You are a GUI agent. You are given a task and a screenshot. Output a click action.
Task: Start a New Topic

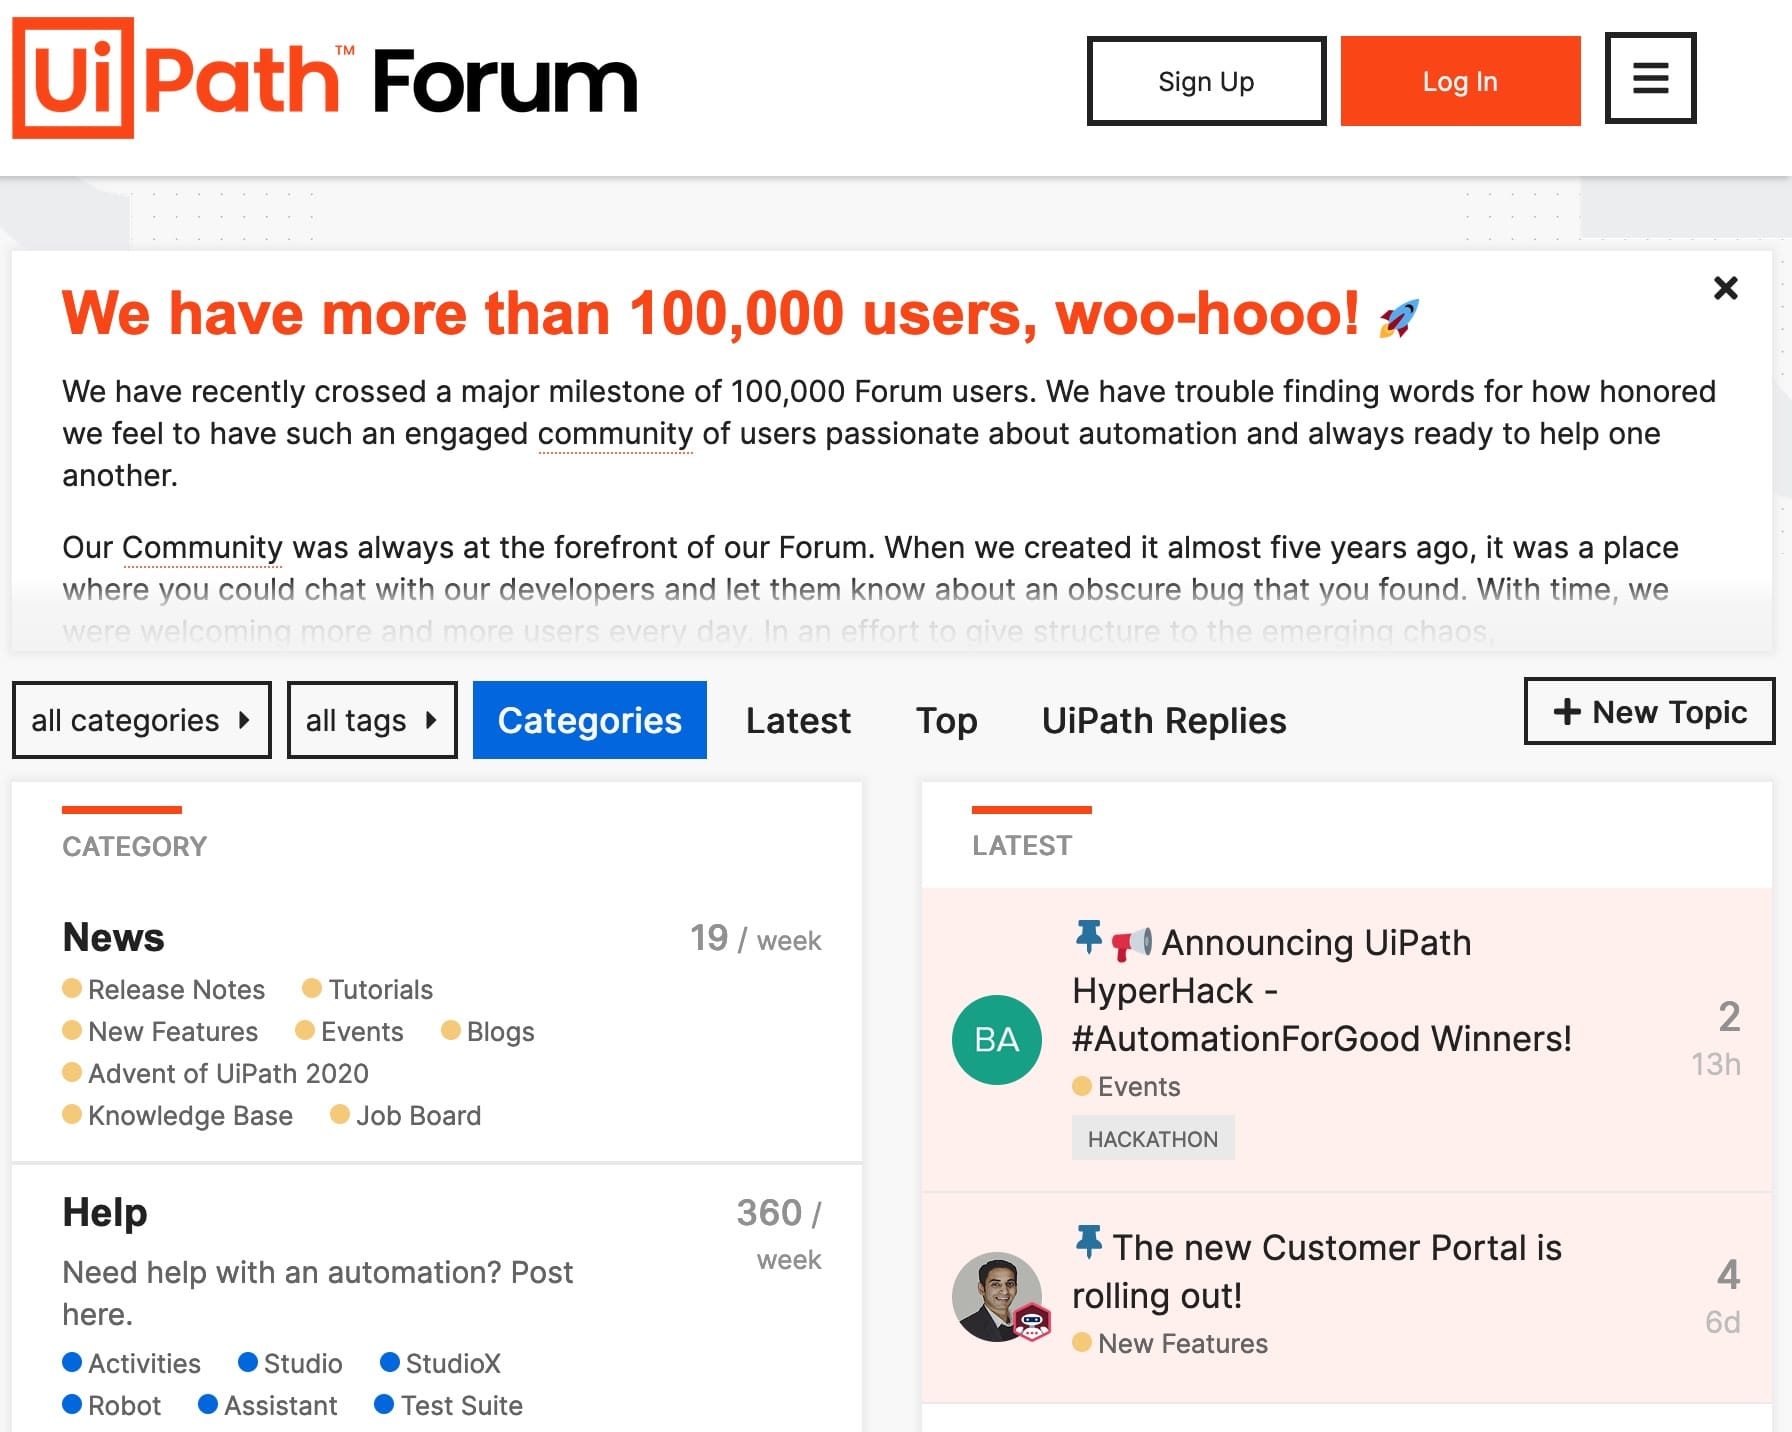point(1648,711)
